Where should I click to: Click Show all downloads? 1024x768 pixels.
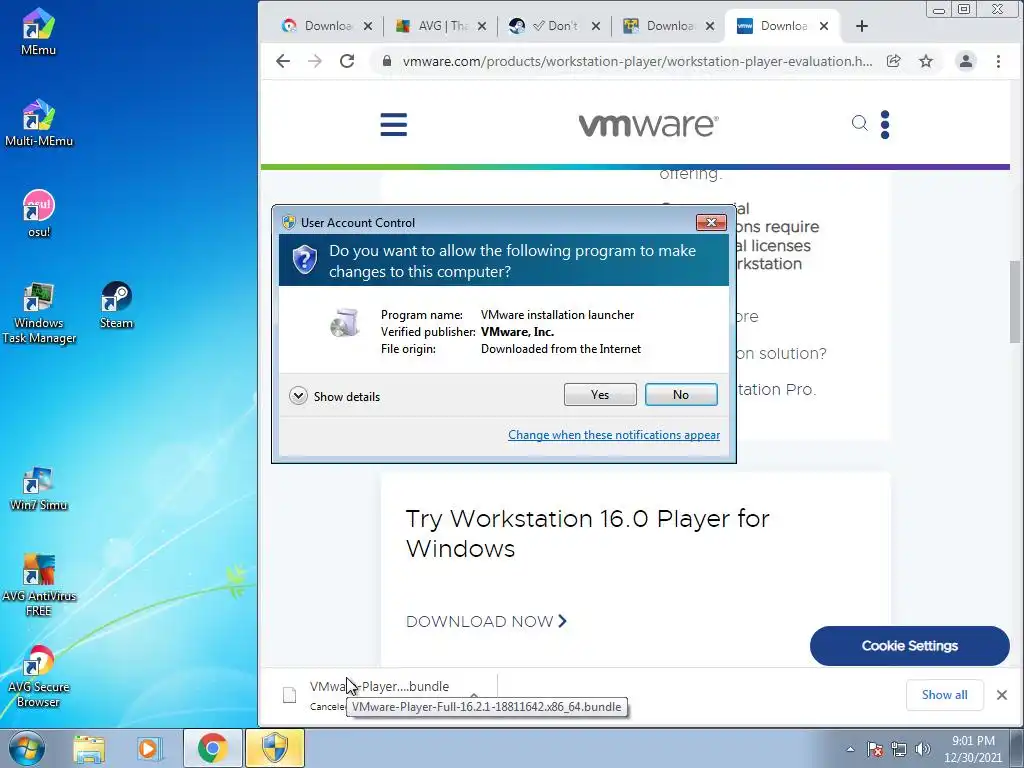point(944,695)
